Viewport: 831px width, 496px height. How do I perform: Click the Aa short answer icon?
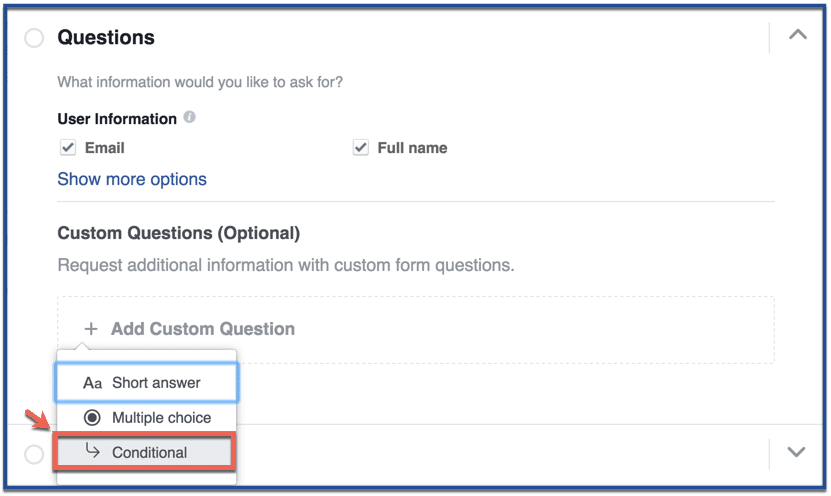point(92,383)
